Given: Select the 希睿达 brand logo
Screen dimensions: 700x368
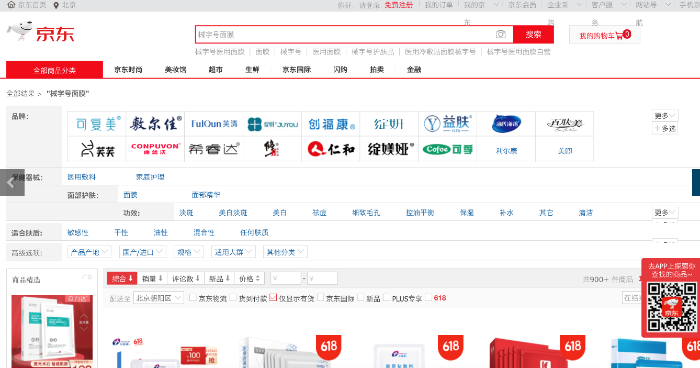Looking at the screenshot, I should pos(214,149).
